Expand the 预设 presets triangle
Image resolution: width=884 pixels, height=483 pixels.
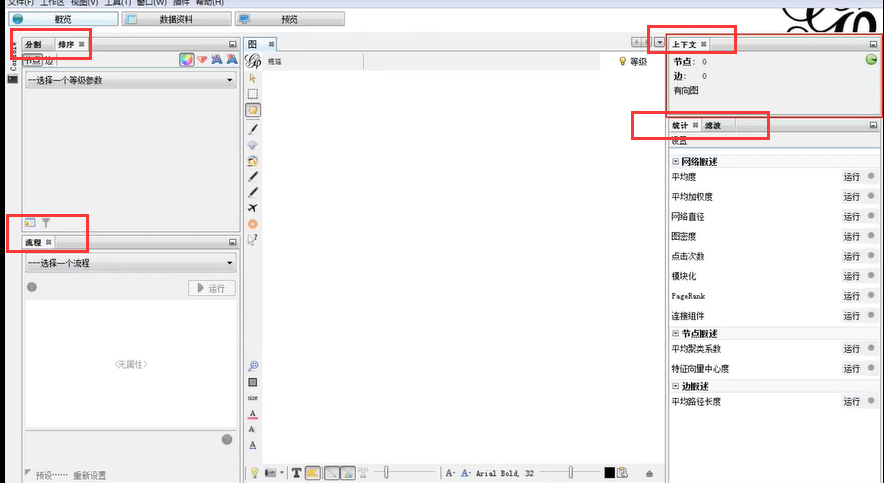click(28, 472)
